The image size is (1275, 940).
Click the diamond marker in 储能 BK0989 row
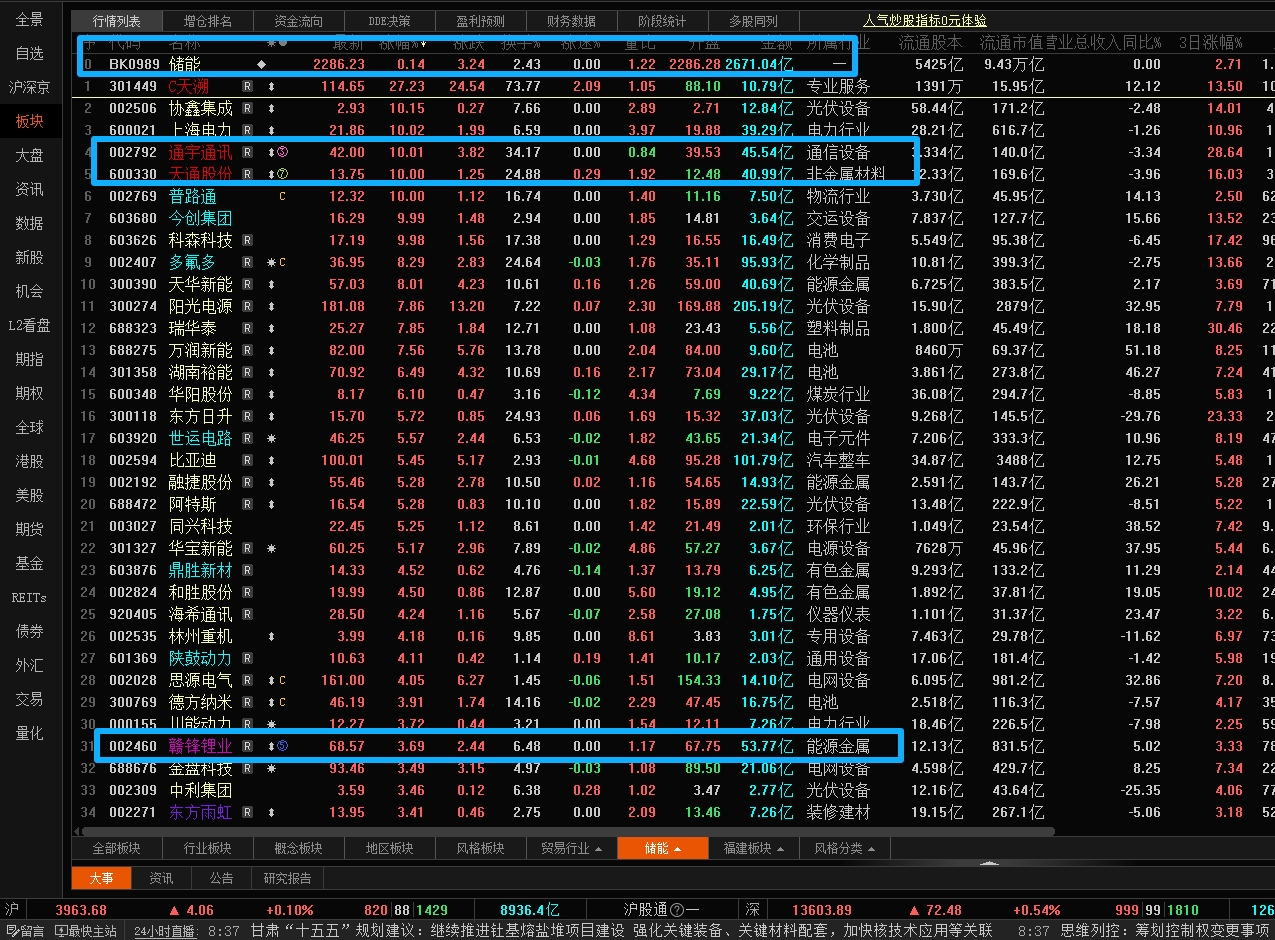point(261,64)
